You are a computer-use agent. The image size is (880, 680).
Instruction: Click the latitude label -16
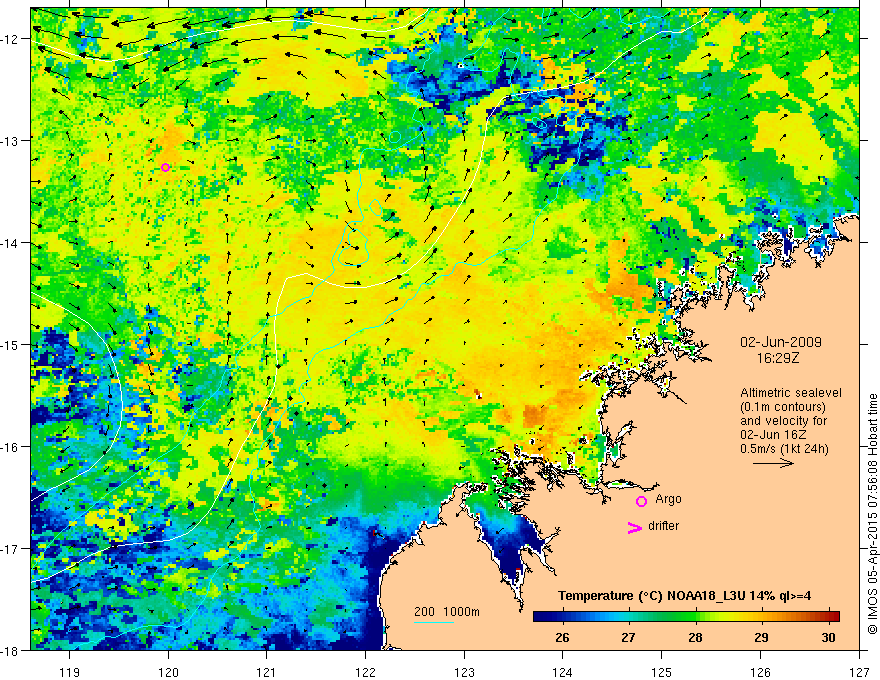coord(11,447)
